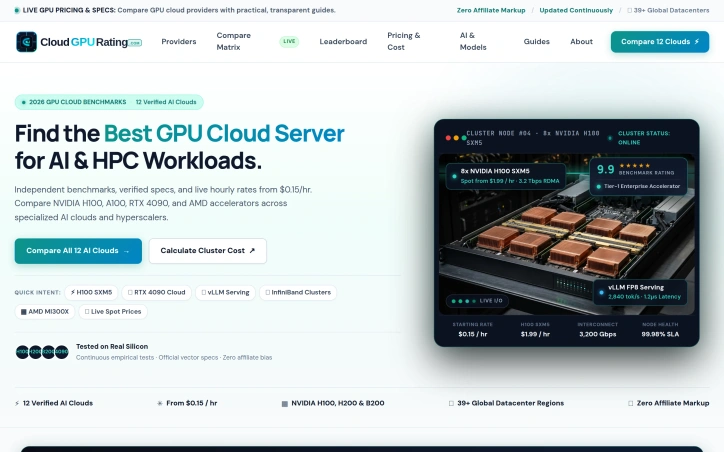Click the yellow window dot on cluster card

click(x=456, y=138)
